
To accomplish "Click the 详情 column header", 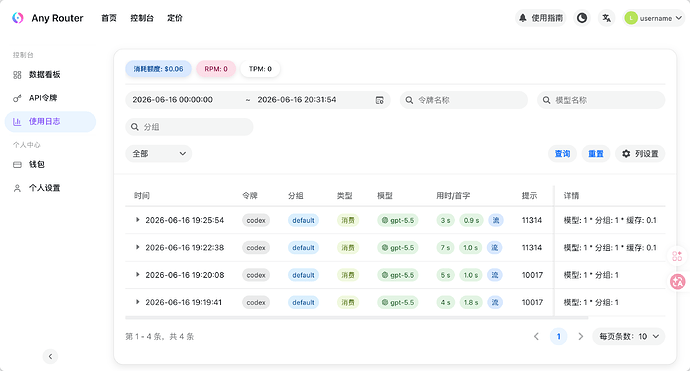I will point(572,196).
